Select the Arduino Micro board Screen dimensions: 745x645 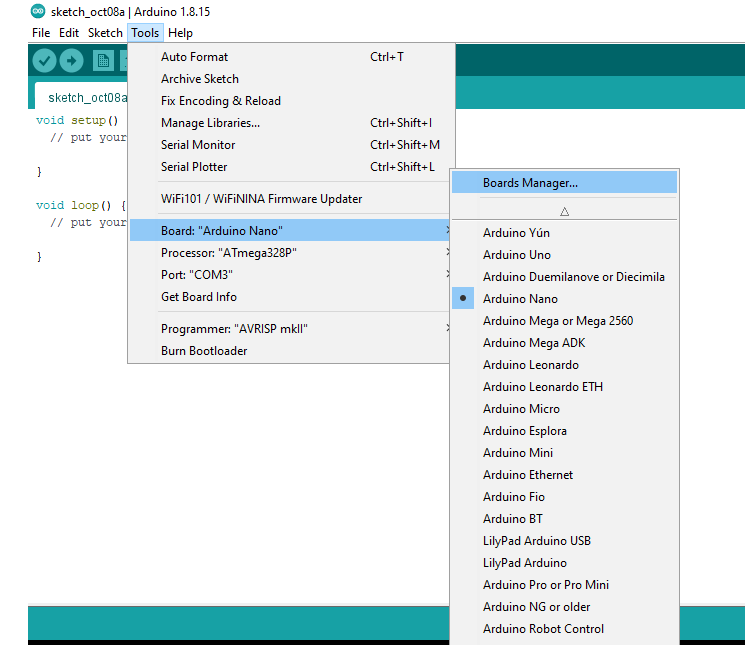(564, 408)
